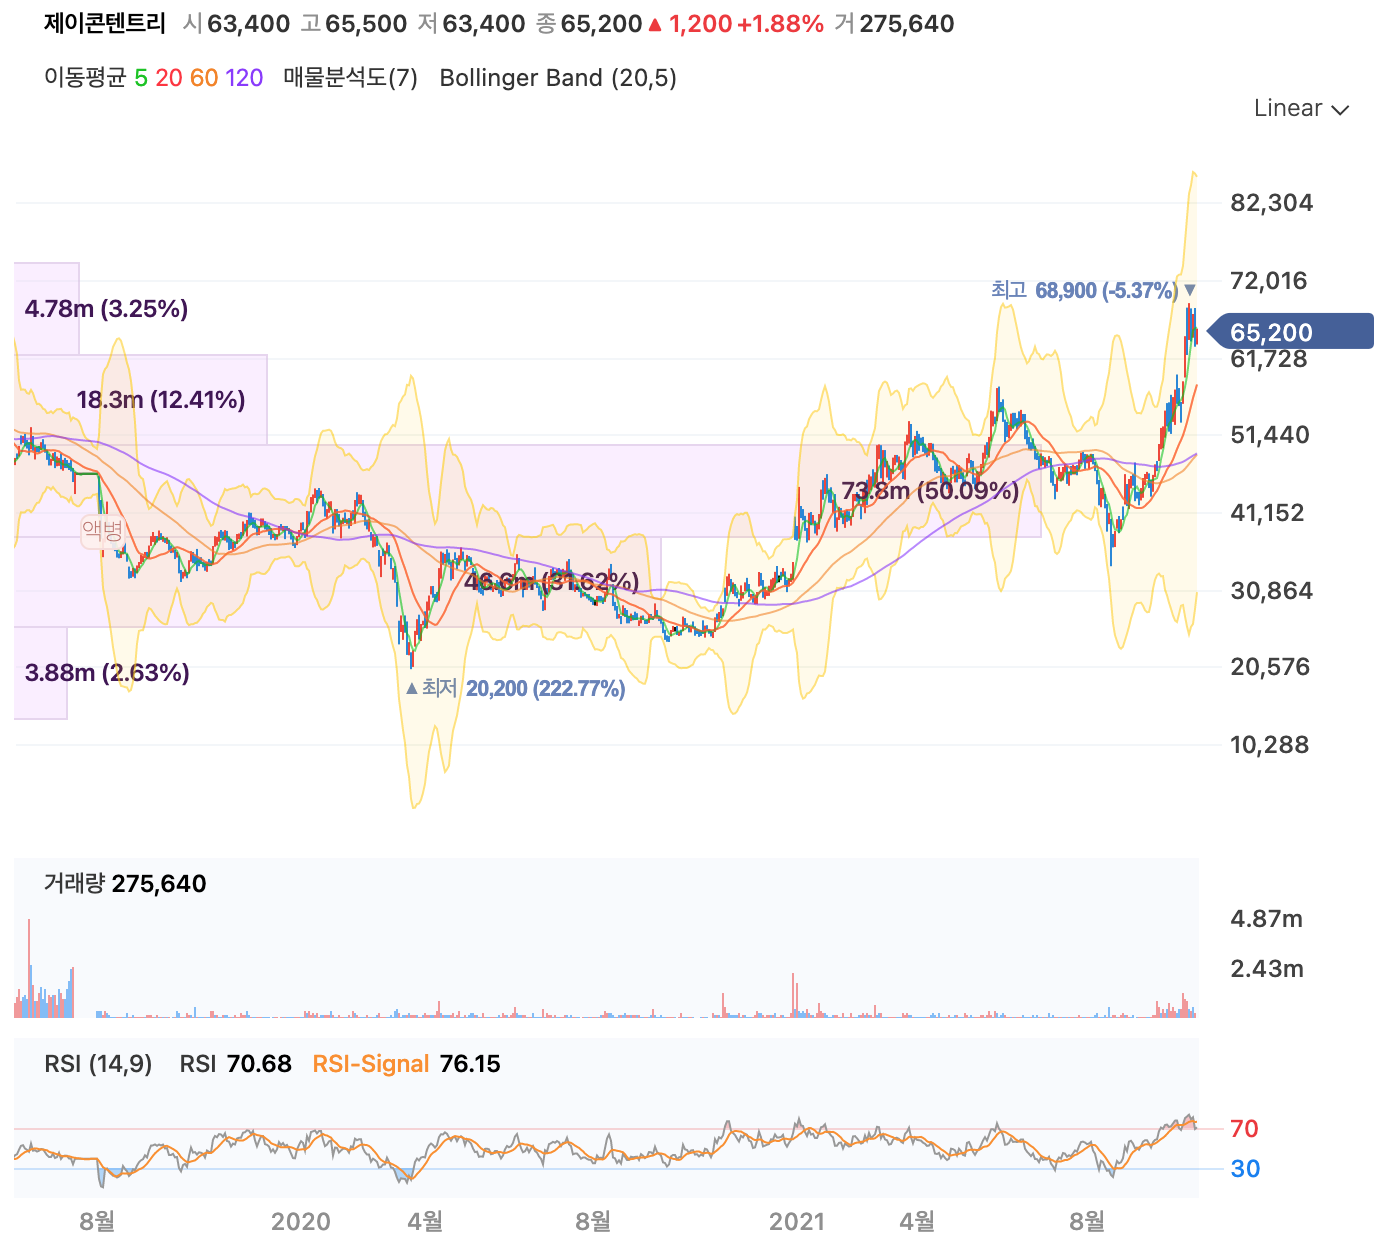This screenshot has width=1384, height=1236.
Task: Click the 3.88m (2.63%) volume profile label
Action: pos(107,672)
